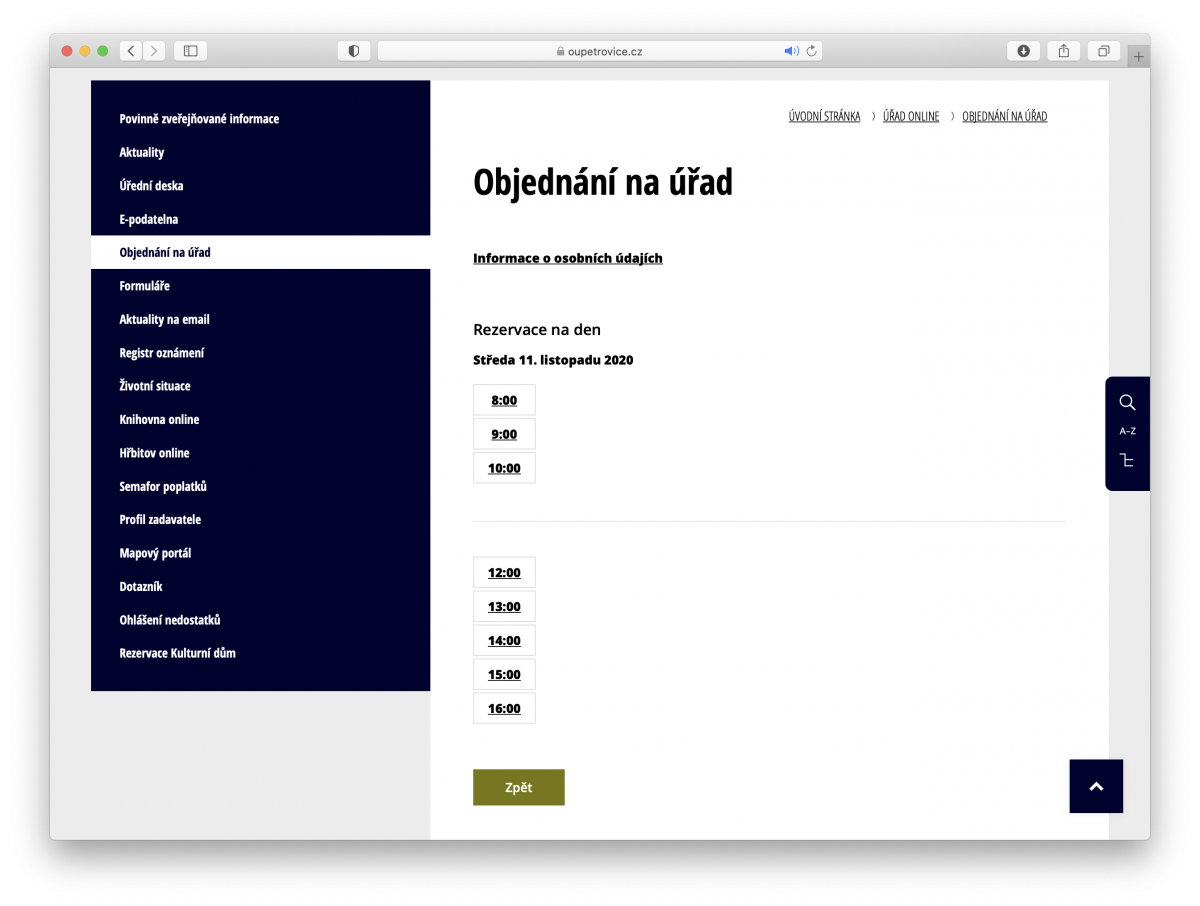The width and height of the screenshot is (1200, 906).
Task: Click the privacy shield icon
Action: point(354,51)
